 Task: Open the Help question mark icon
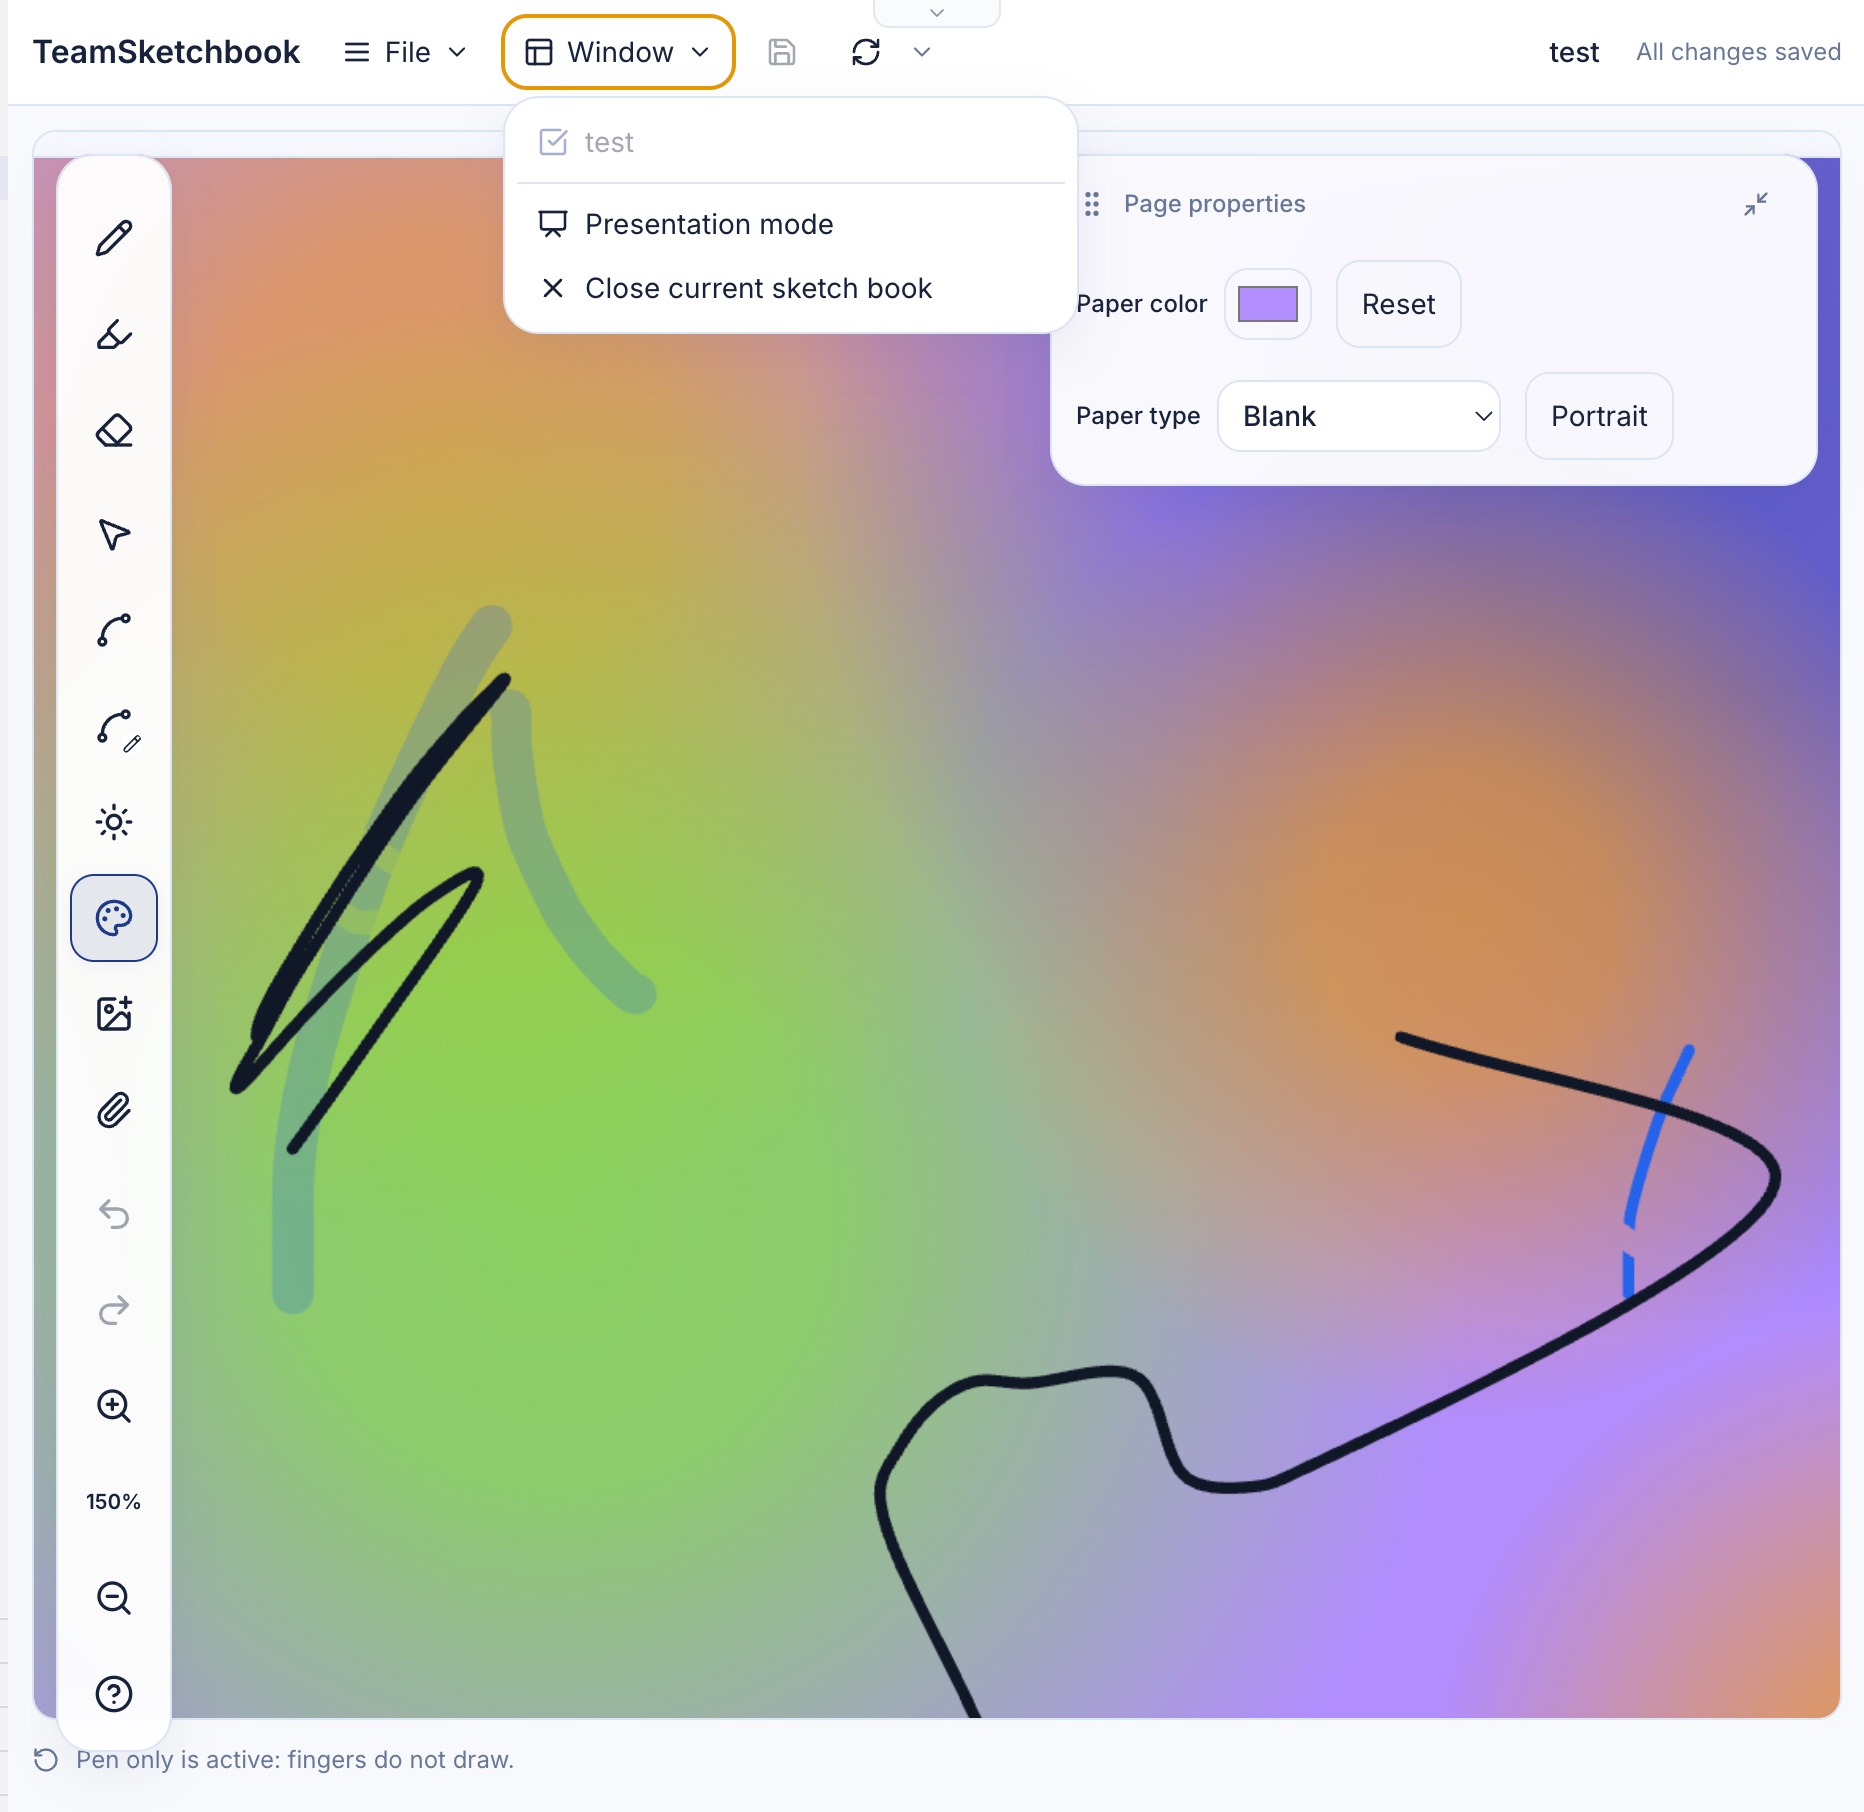coord(114,1694)
